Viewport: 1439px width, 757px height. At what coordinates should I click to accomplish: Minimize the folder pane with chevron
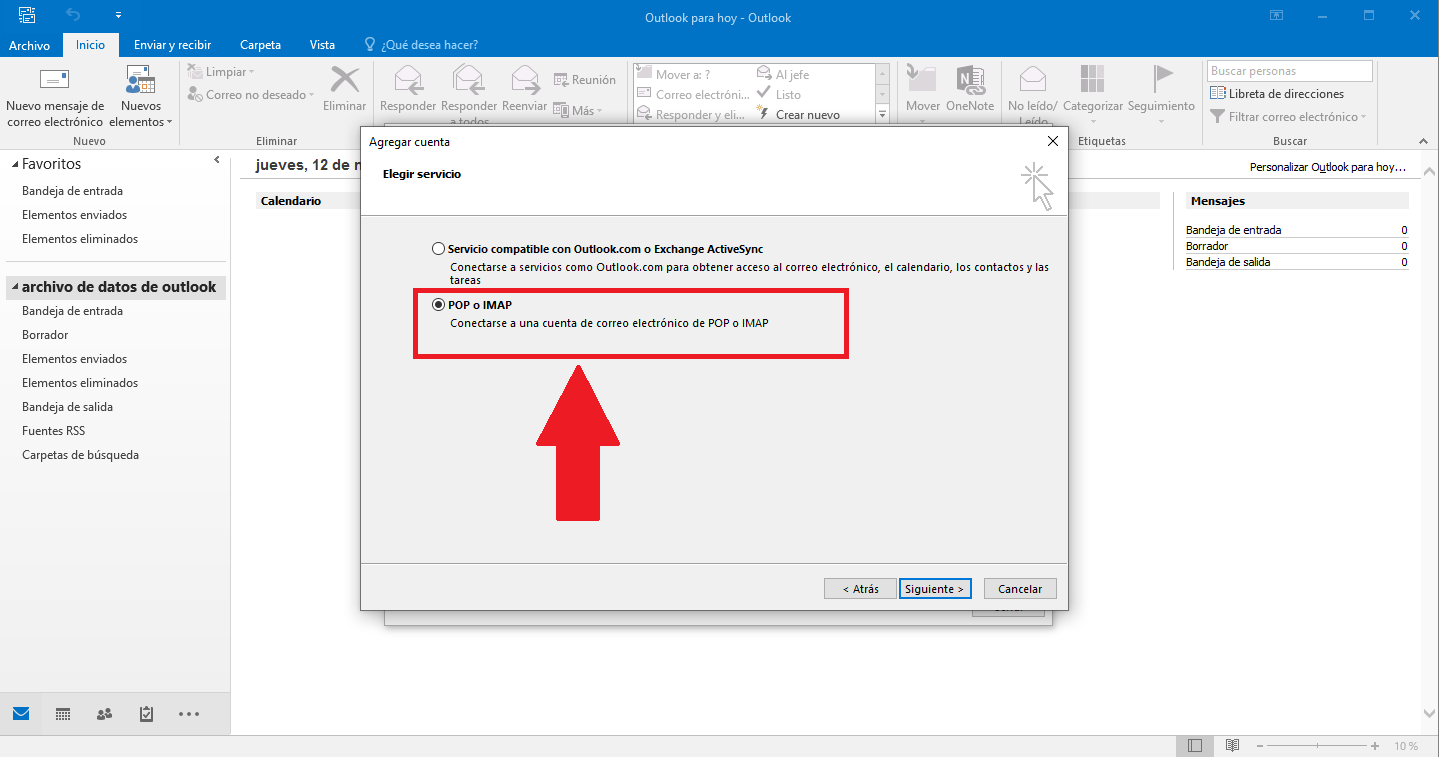point(217,160)
